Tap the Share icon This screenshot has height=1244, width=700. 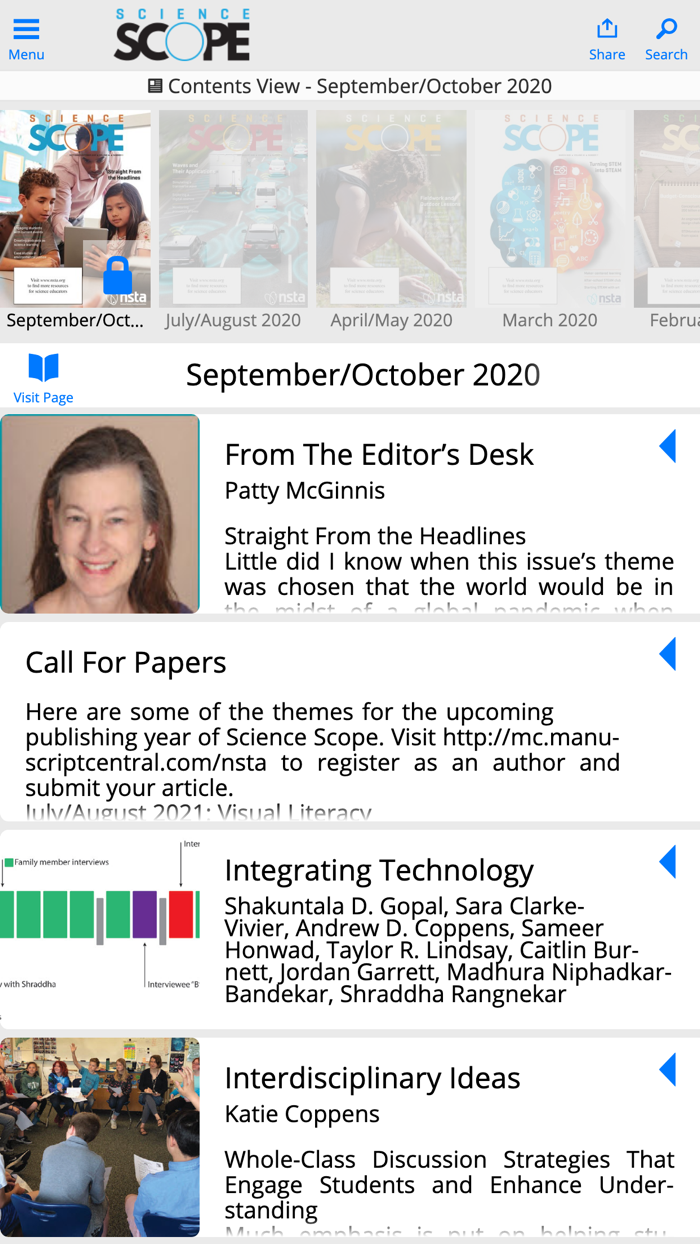pyautogui.click(x=607, y=29)
